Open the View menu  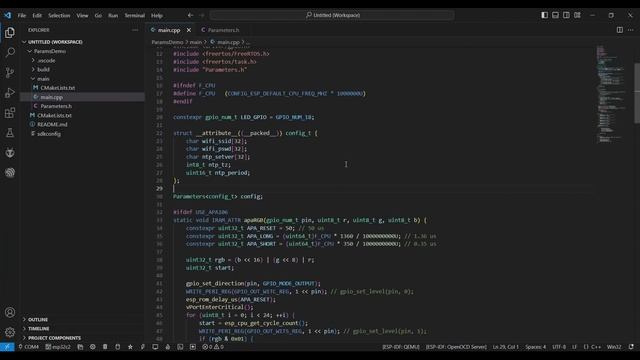tap(82, 15)
